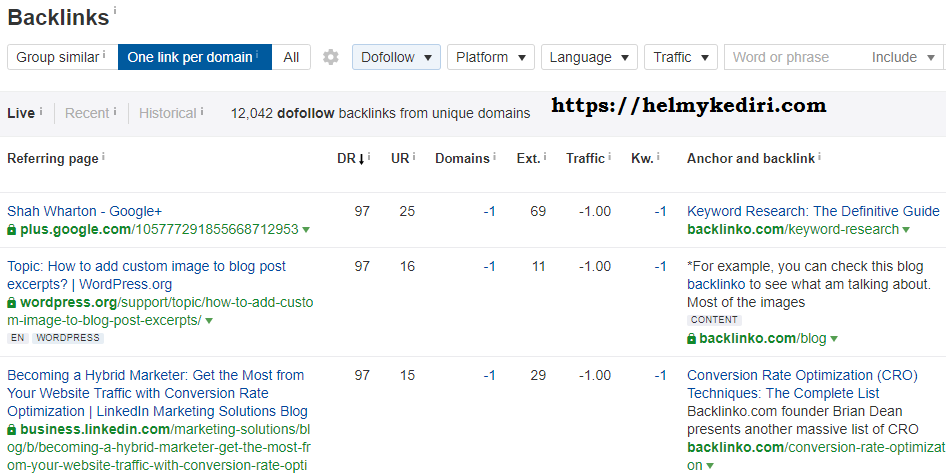Click the backlinko anchor text link

click(716, 284)
